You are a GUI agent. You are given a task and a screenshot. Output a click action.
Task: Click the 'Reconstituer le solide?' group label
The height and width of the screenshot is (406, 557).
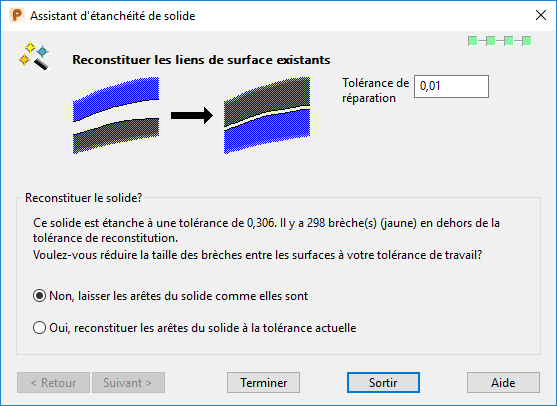coord(83,198)
